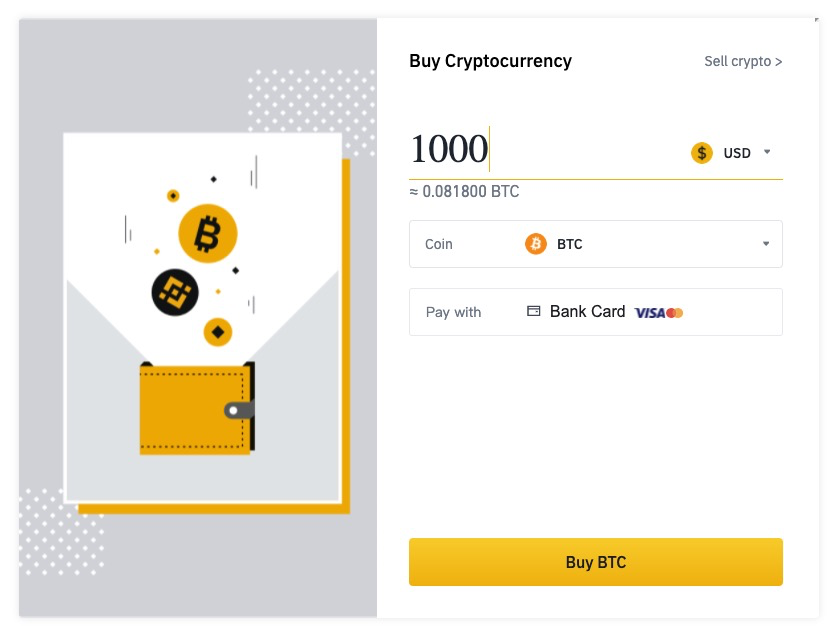The width and height of the screenshot is (838, 640).
Task: Select the Pay with Bank Card option
Action: tap(595, 311)
